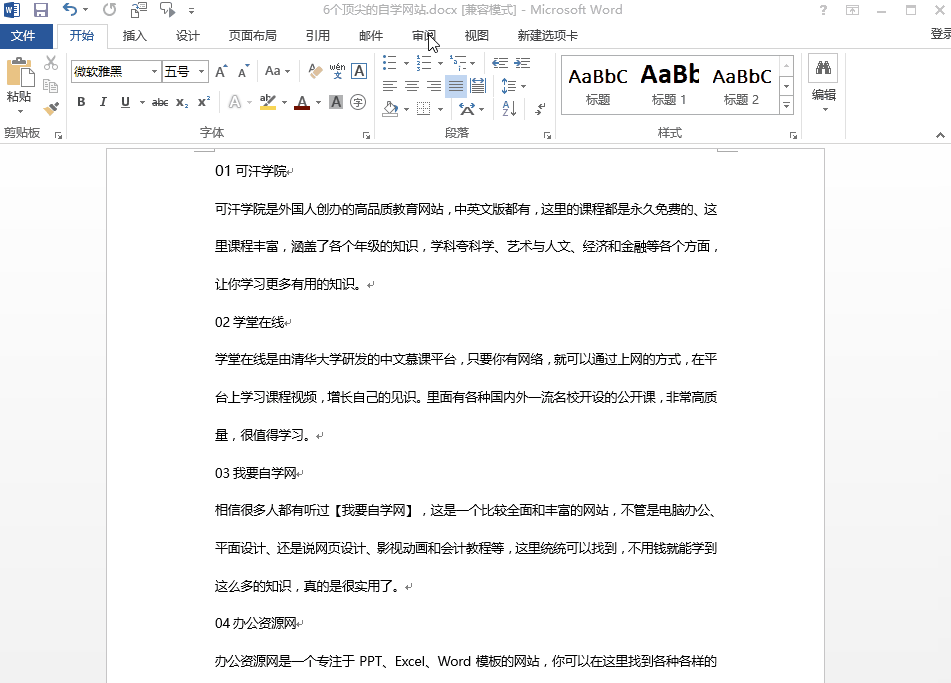Expand multilevel list dropdown
This screenshot has height=683, width=951.
tap(472, 63)
